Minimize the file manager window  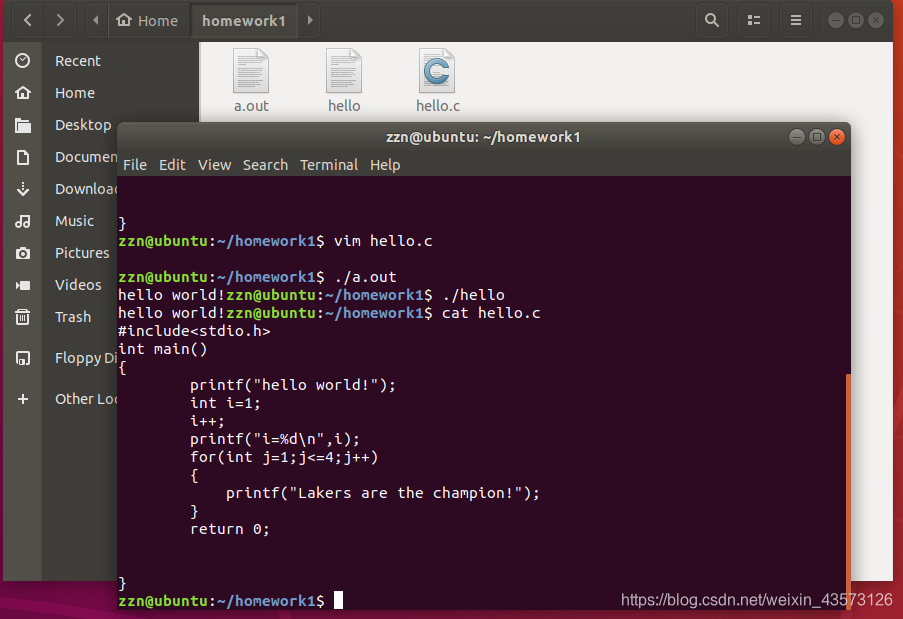(x=836, y=21)
